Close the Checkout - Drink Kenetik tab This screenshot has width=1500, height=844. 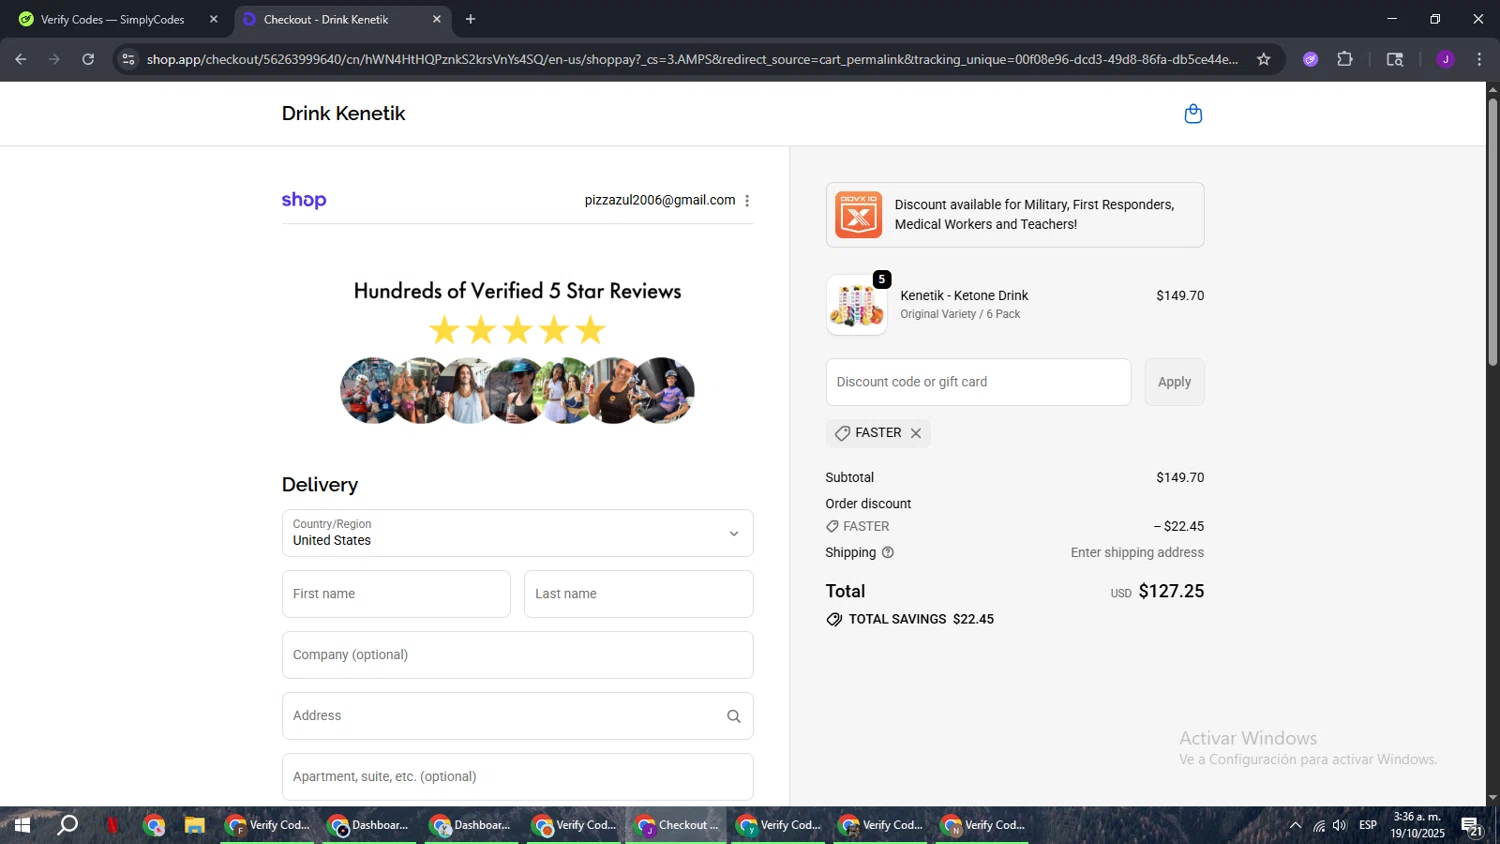[x=437, y=19]
